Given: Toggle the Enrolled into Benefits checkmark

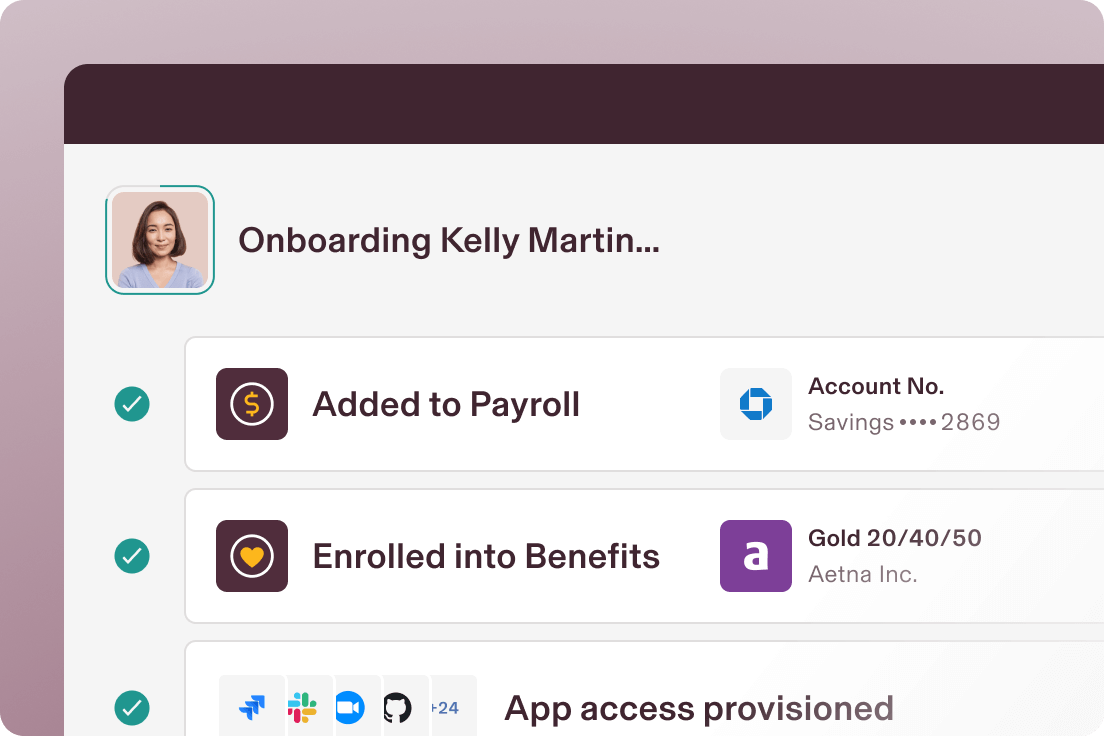Looking at the screenshot, I should pos(131,556).
